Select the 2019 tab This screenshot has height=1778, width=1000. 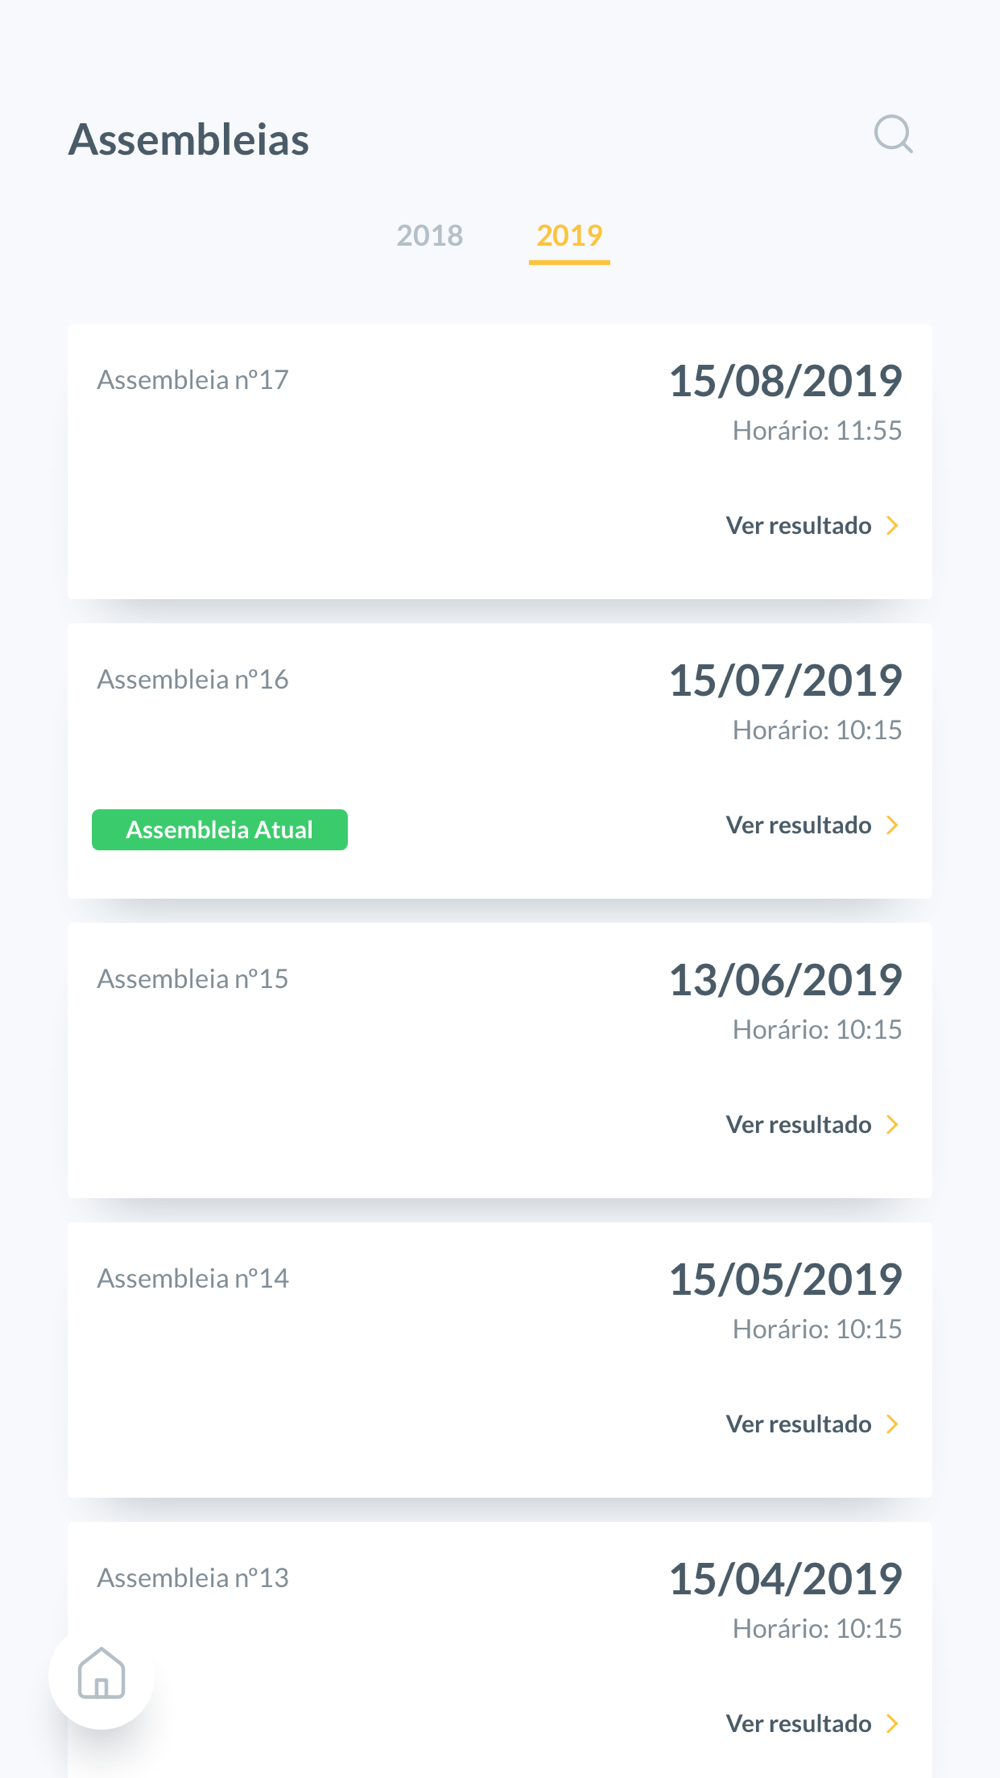569,236
